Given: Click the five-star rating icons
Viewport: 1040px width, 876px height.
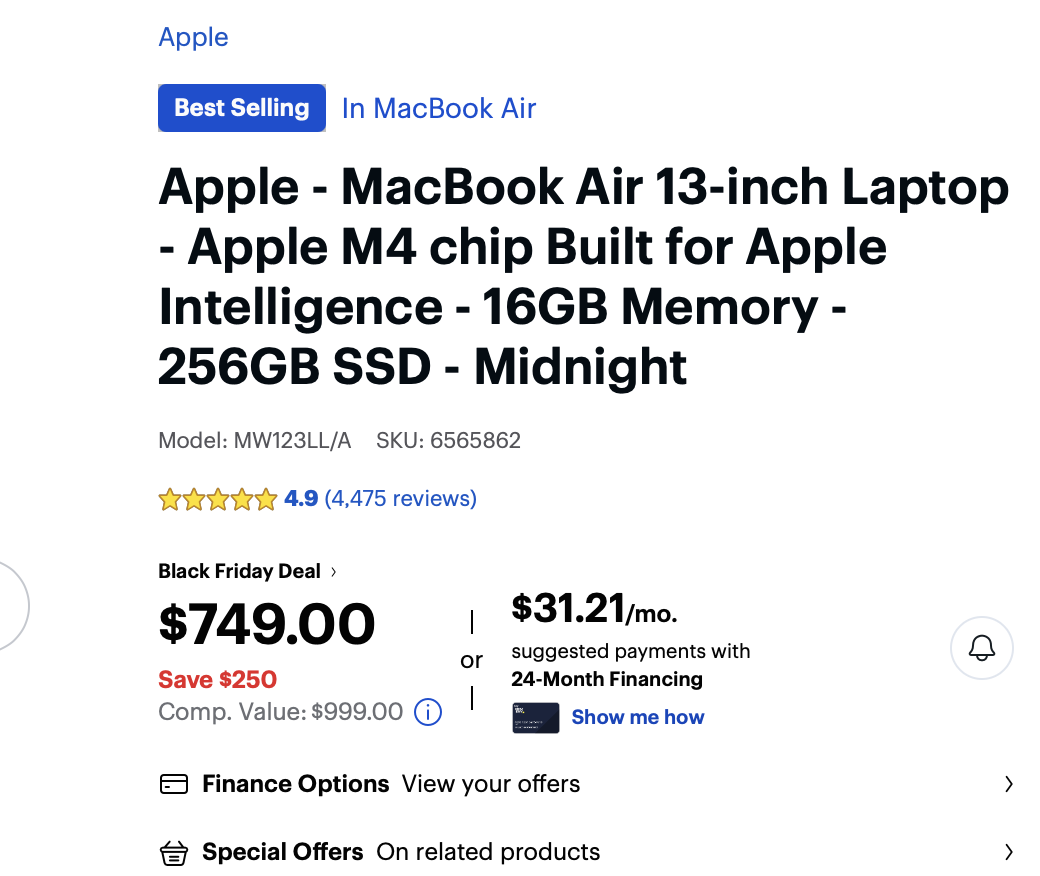Looking at the screenshot, I should tap(217, 499).
